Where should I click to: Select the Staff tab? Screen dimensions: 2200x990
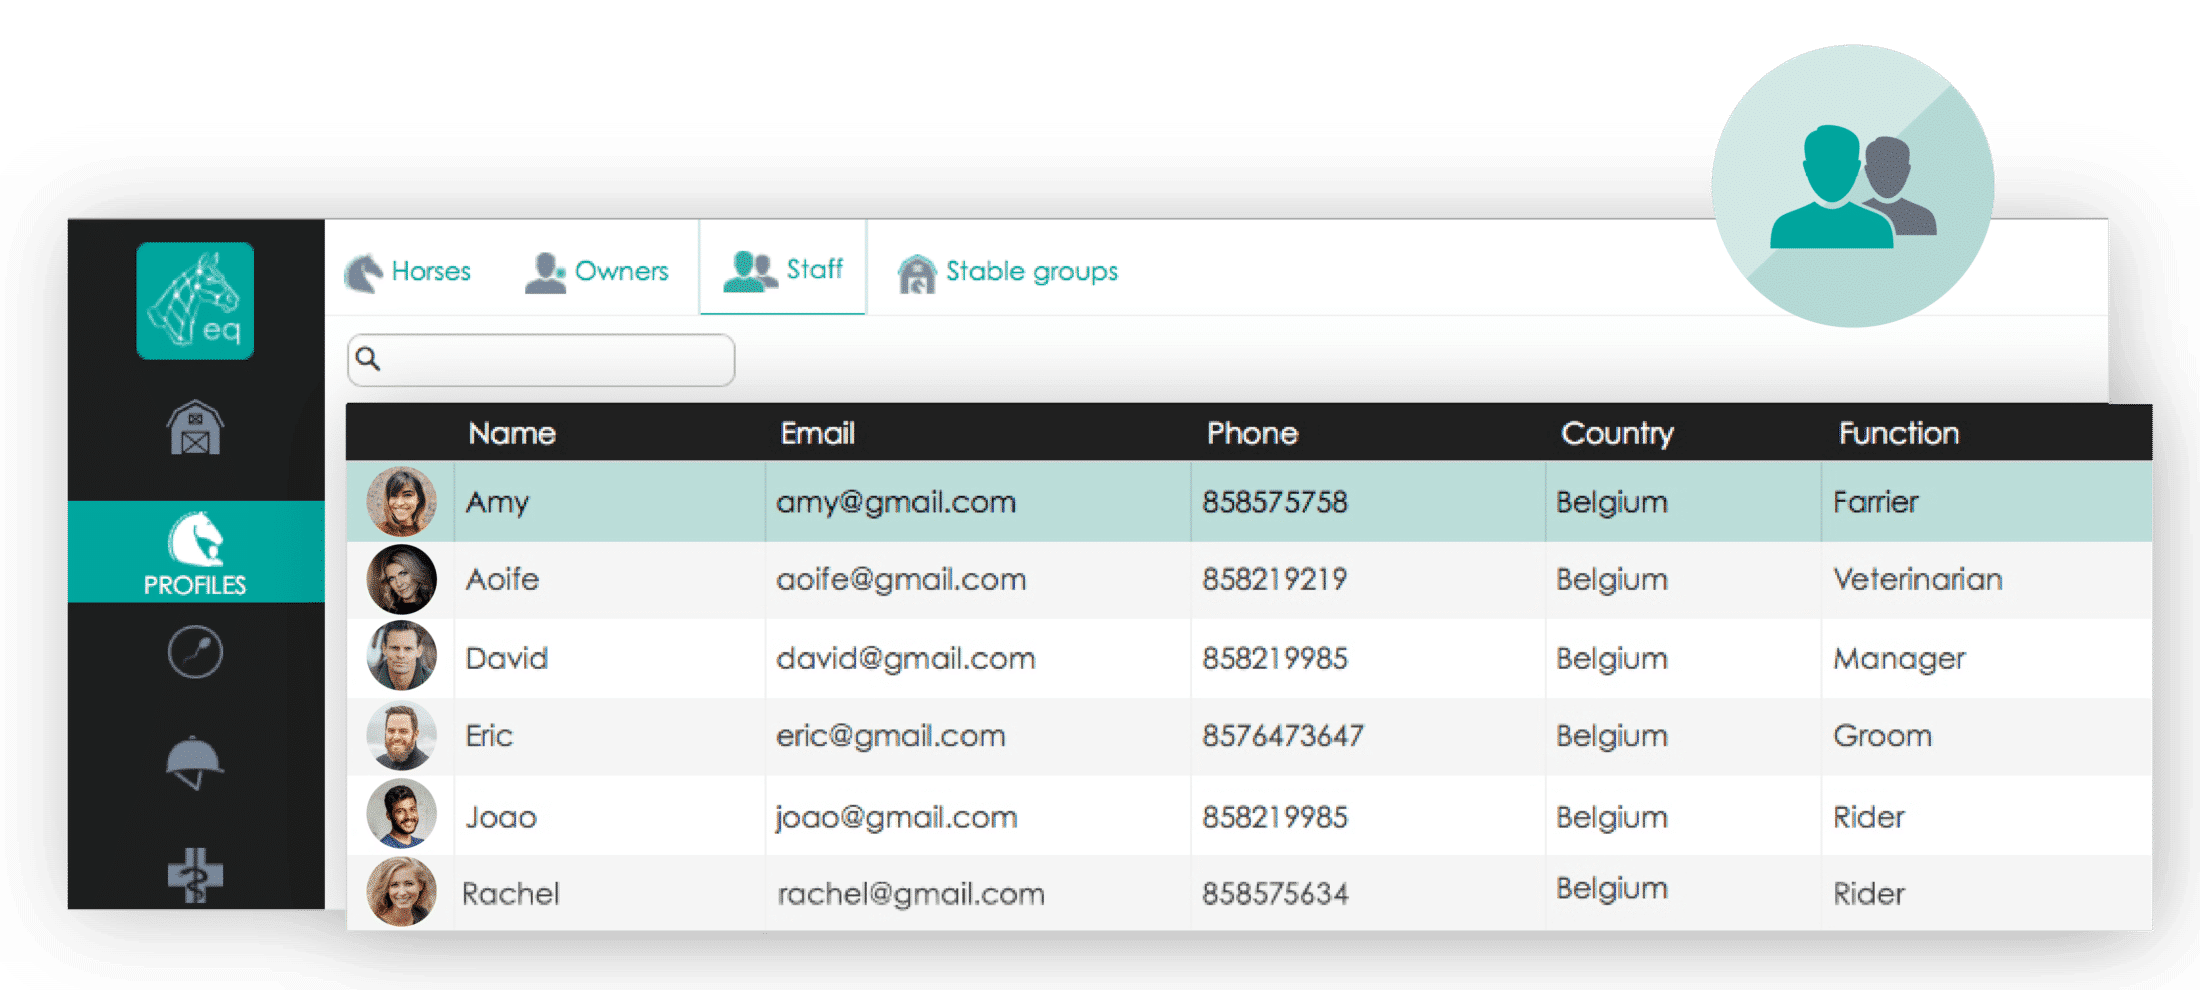point(783,268)
